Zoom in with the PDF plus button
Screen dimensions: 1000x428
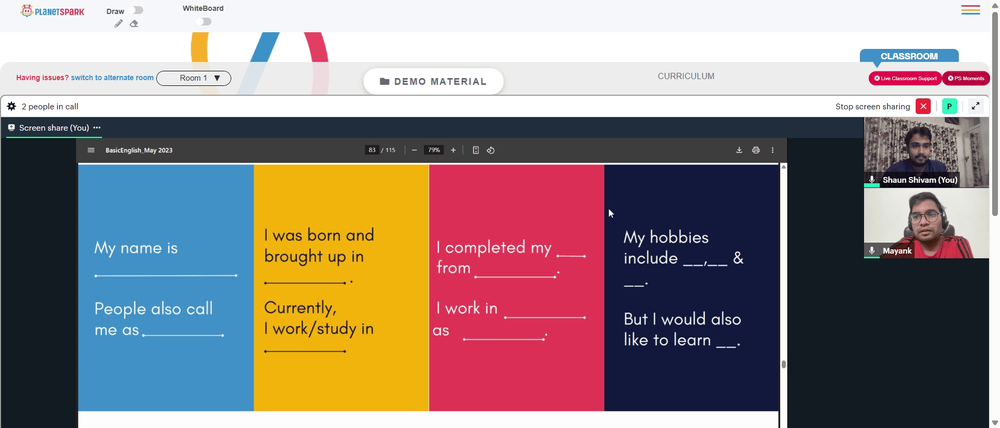453,151
